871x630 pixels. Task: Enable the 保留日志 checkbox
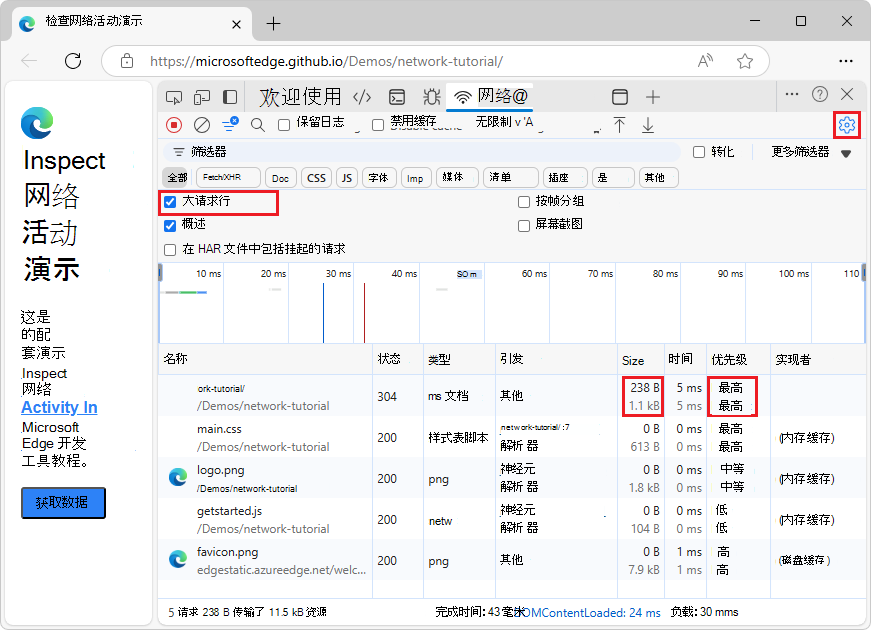[283, 125]
